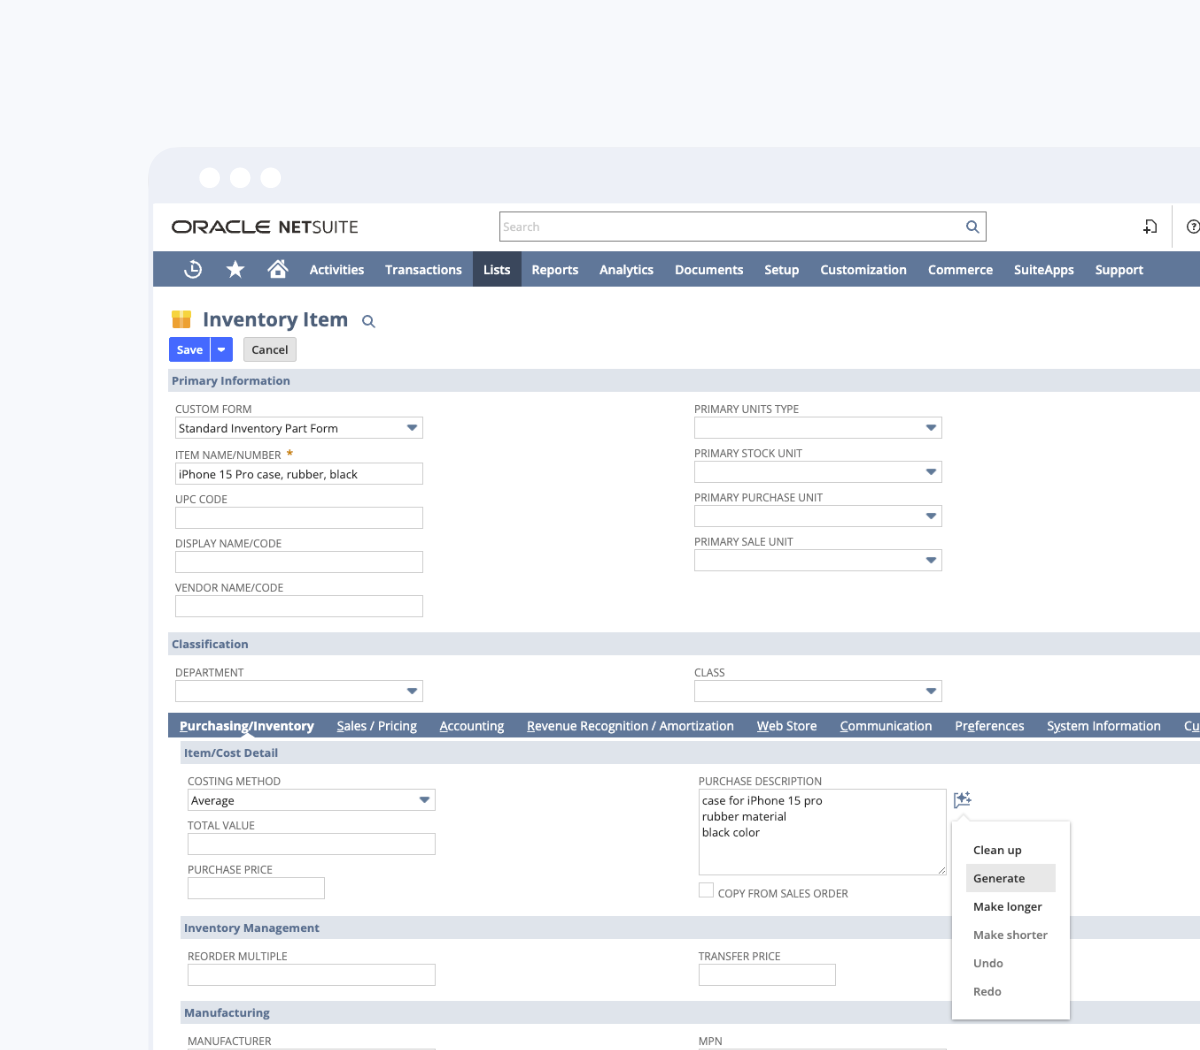This screenshot has height=1050, width=1200.
Task: Open the Save button dropdown arrow
Action: click(x=221, y=350)
